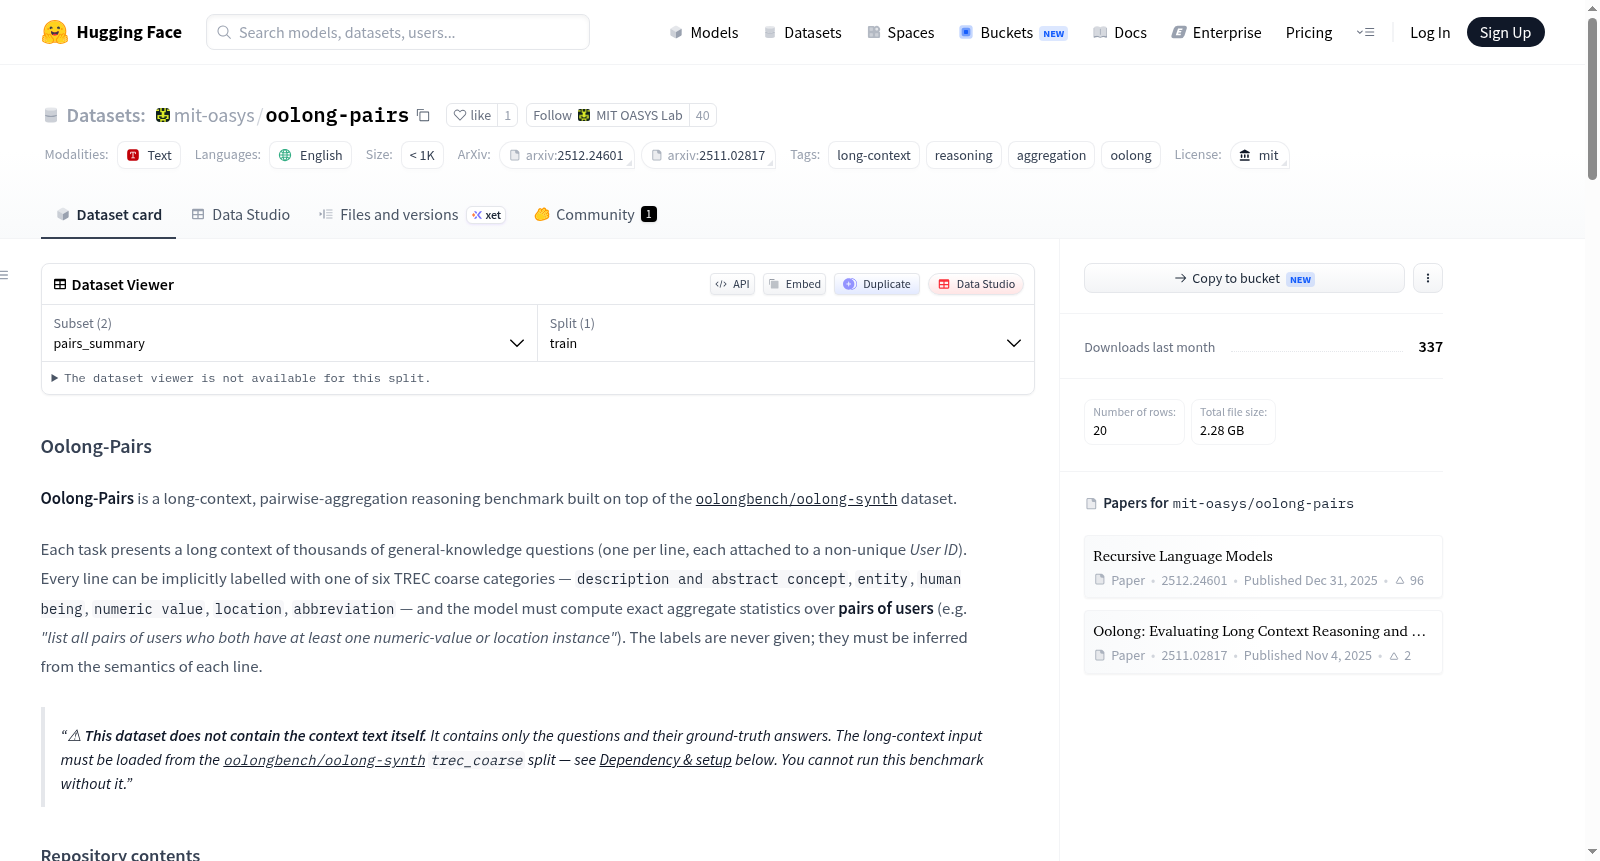Click the English language tag
Screen dimensions: 1600x861
[x=310, y=155]
